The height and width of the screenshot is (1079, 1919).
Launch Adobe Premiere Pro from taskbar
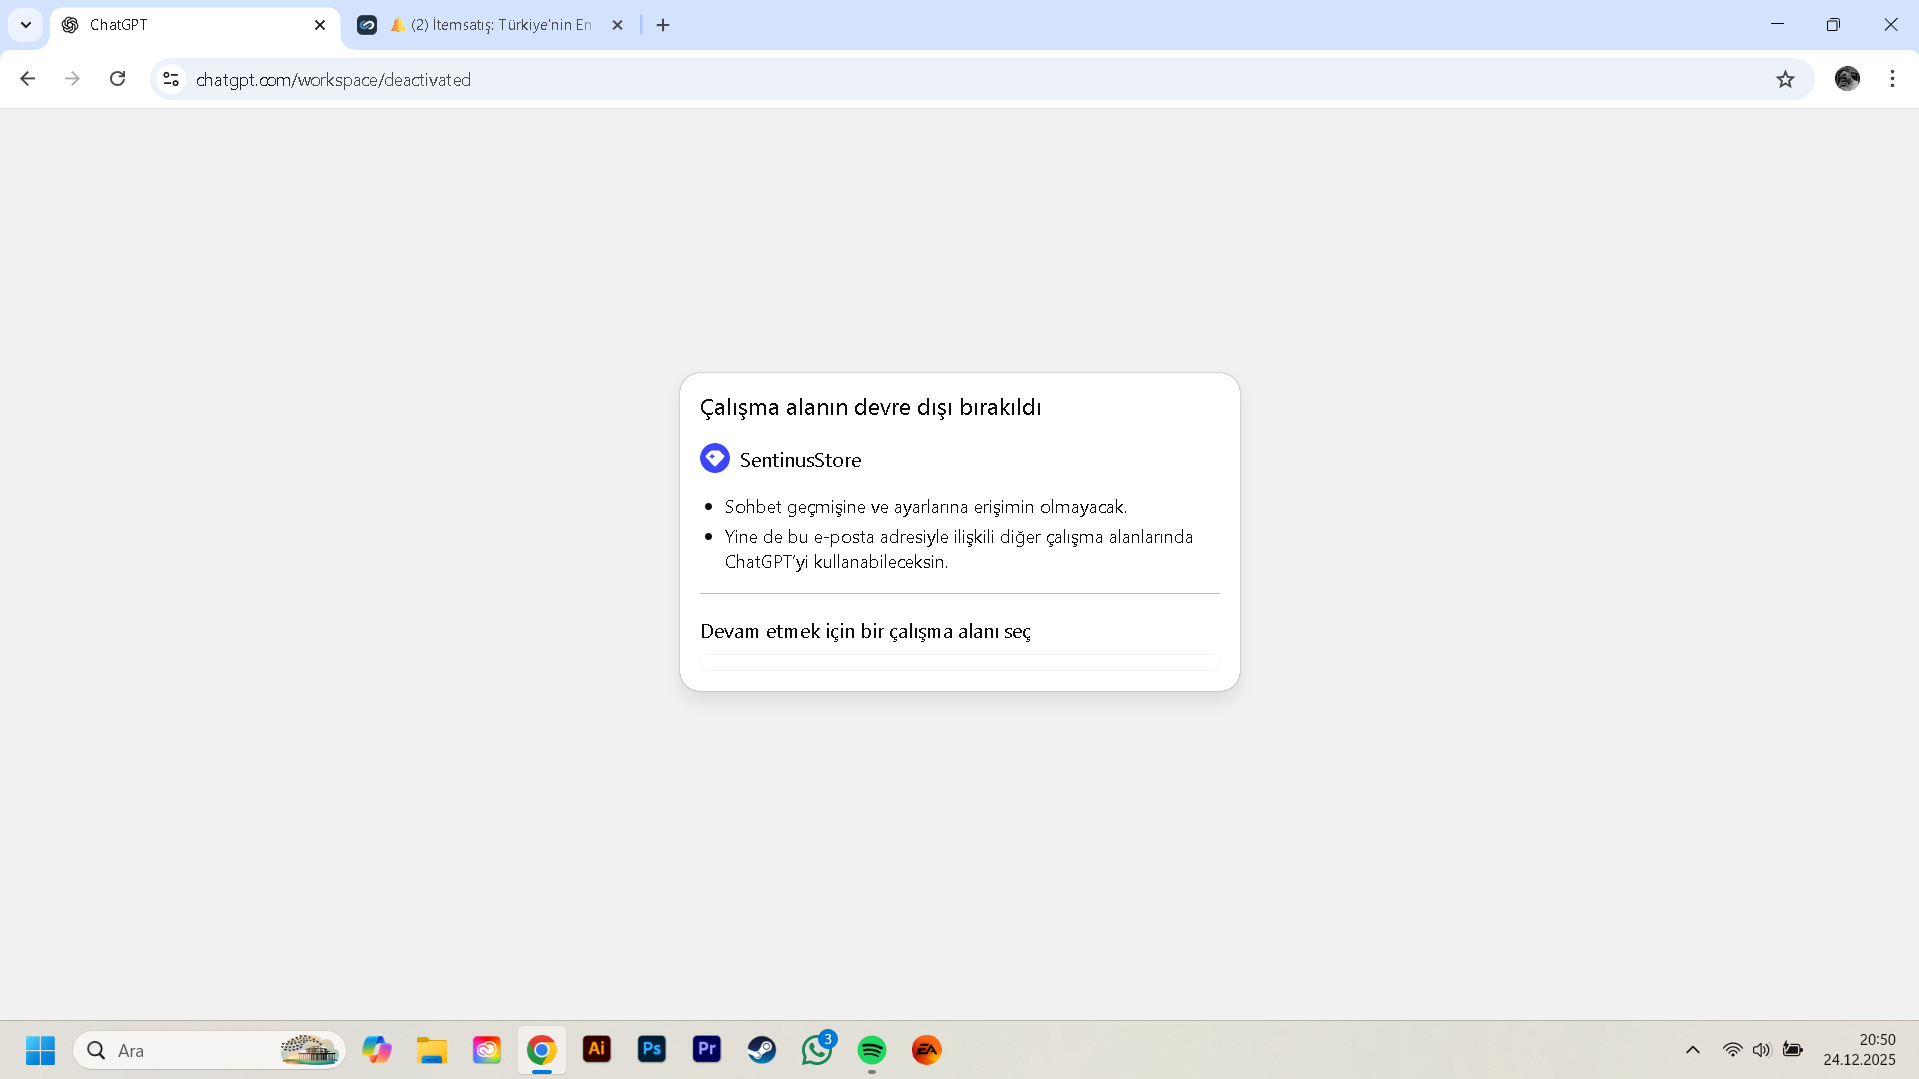pos(707,1049)
